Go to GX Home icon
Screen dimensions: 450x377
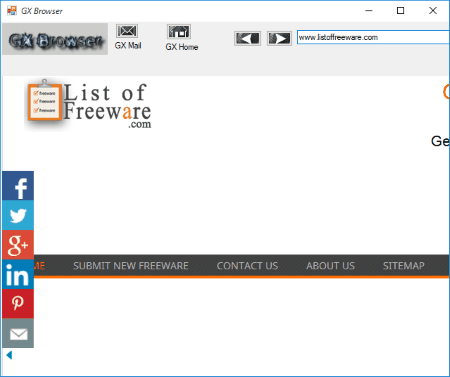pos(179,32)
